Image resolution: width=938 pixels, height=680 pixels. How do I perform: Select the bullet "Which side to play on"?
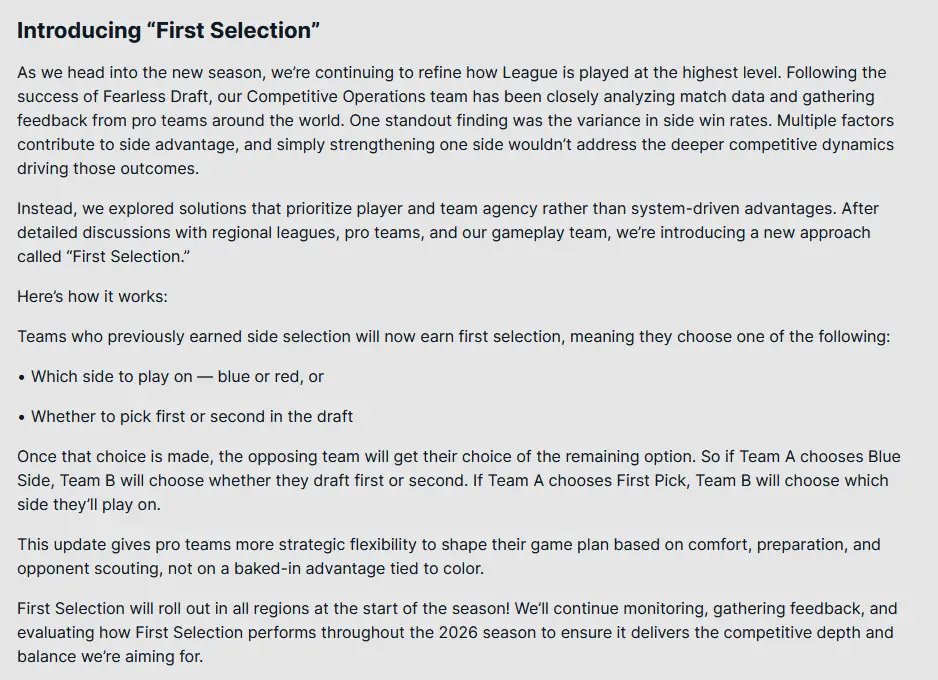point(177,377)
